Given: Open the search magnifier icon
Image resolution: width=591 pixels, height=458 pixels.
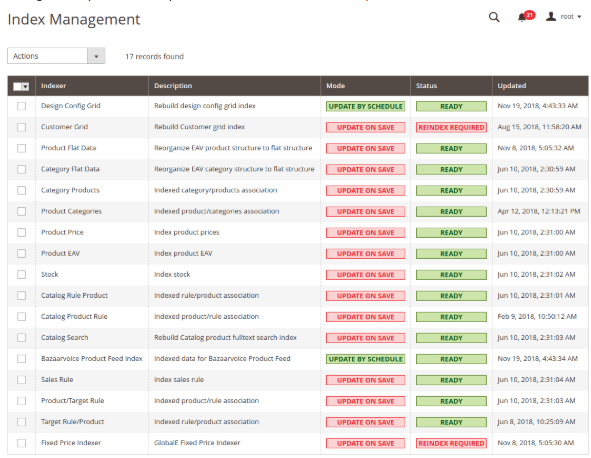Looking at the screenshot, I should [494, 17].
